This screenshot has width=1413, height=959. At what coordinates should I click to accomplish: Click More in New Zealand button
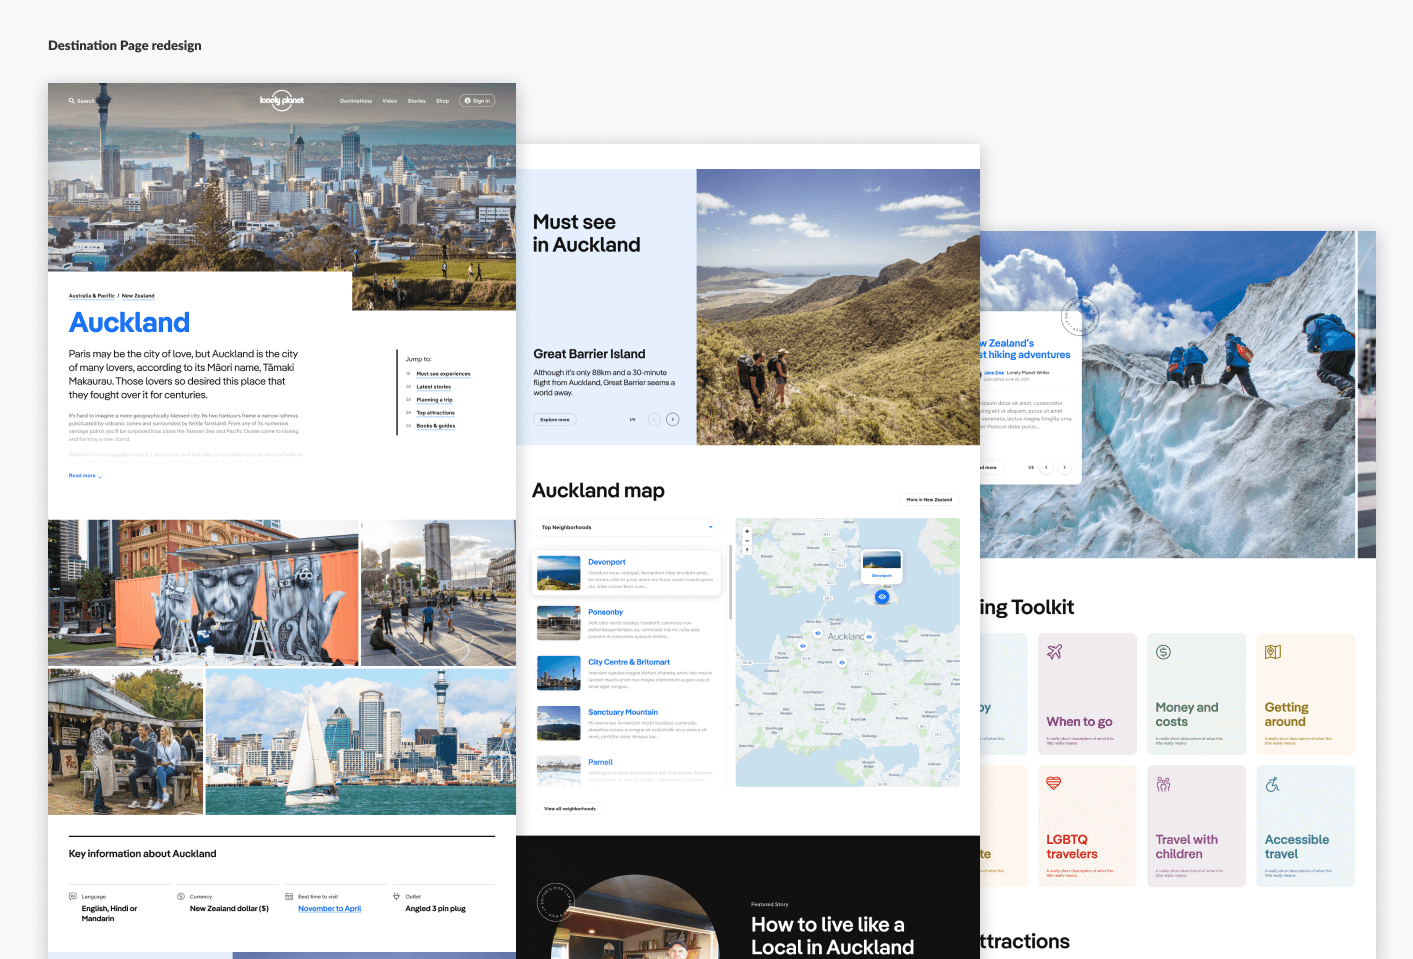coord(929,499)
